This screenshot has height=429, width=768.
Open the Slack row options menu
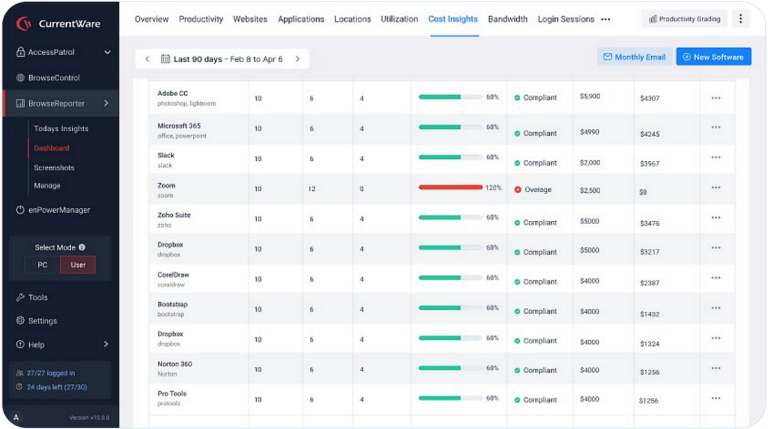716,157
